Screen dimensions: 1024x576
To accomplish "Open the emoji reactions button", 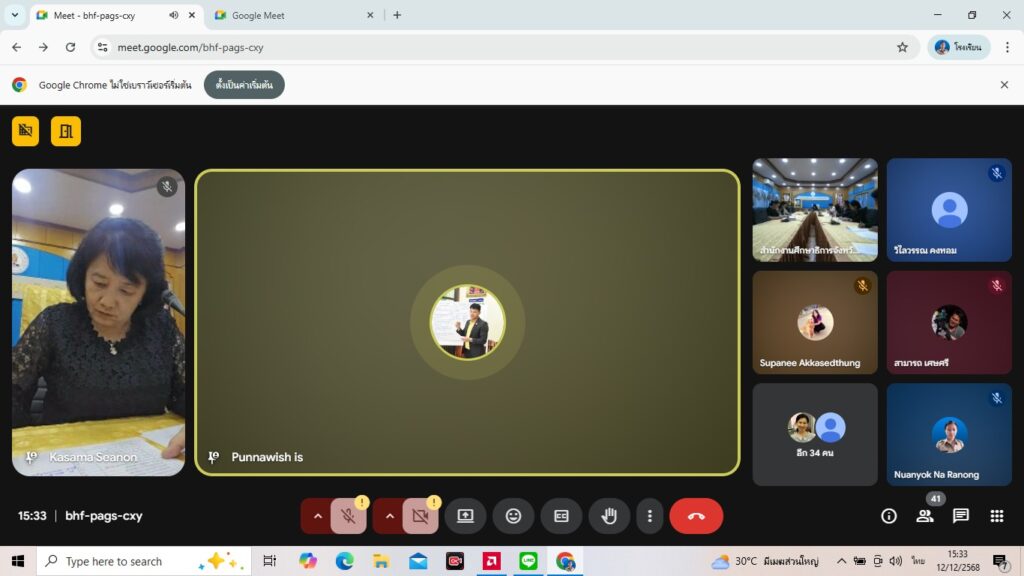I will click(513, 516).
